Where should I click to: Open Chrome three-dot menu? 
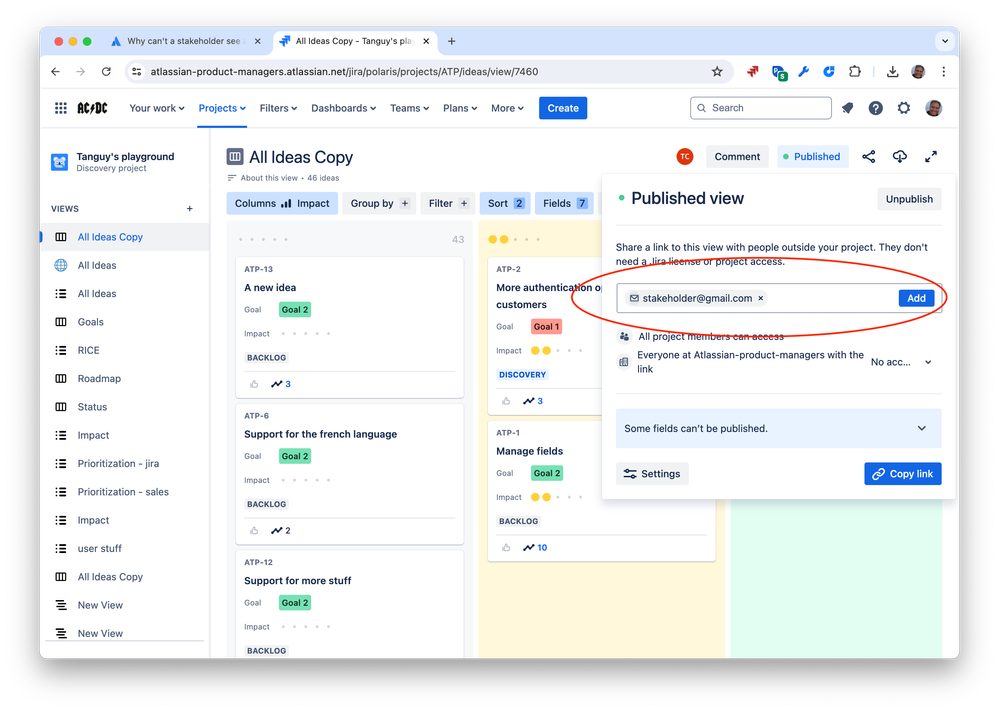pos(944,71)
